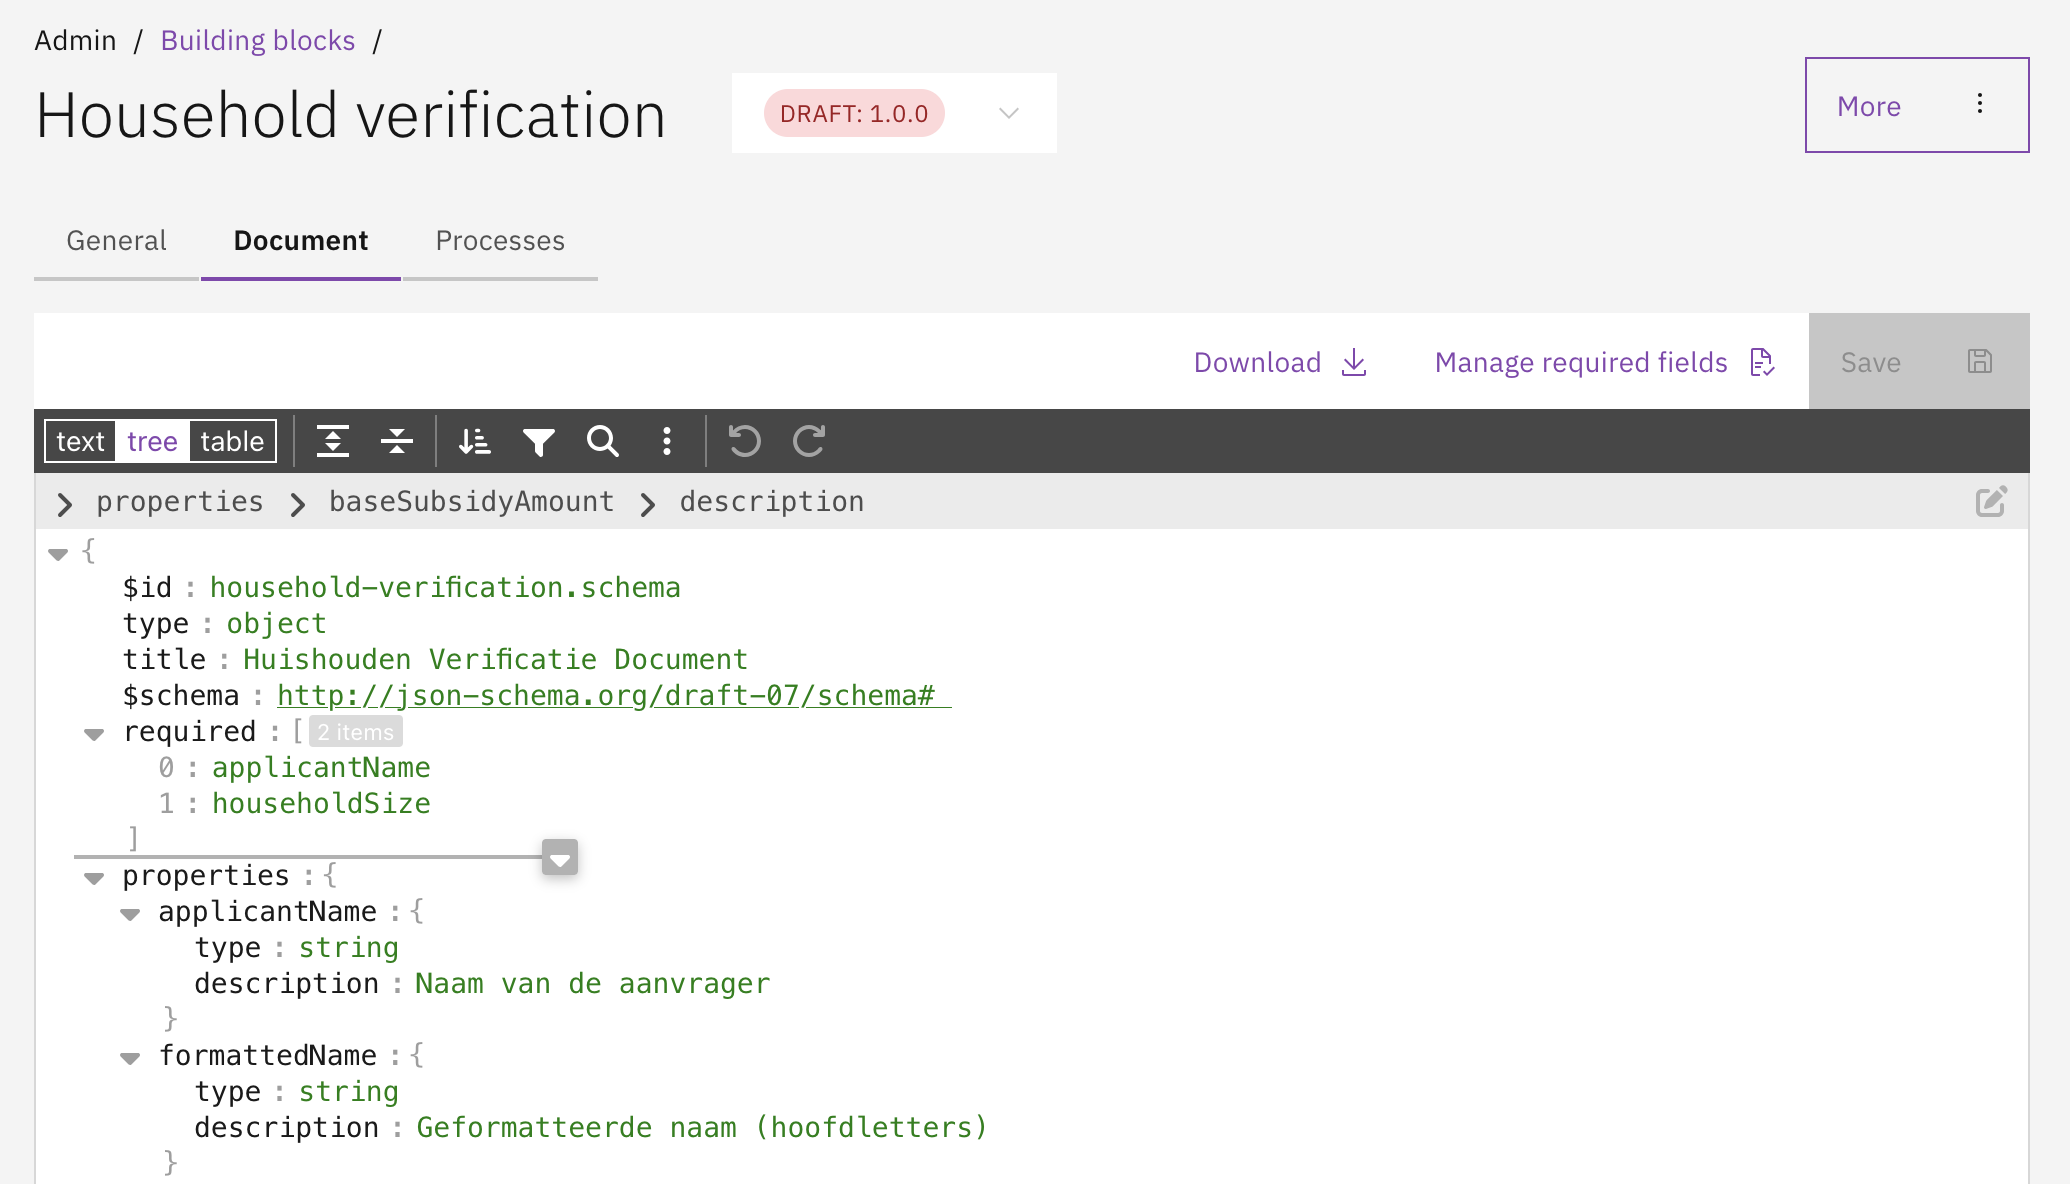Switch editor to text mode
The width and height of the screenshot is (2070, 1184).
(80, 441)
